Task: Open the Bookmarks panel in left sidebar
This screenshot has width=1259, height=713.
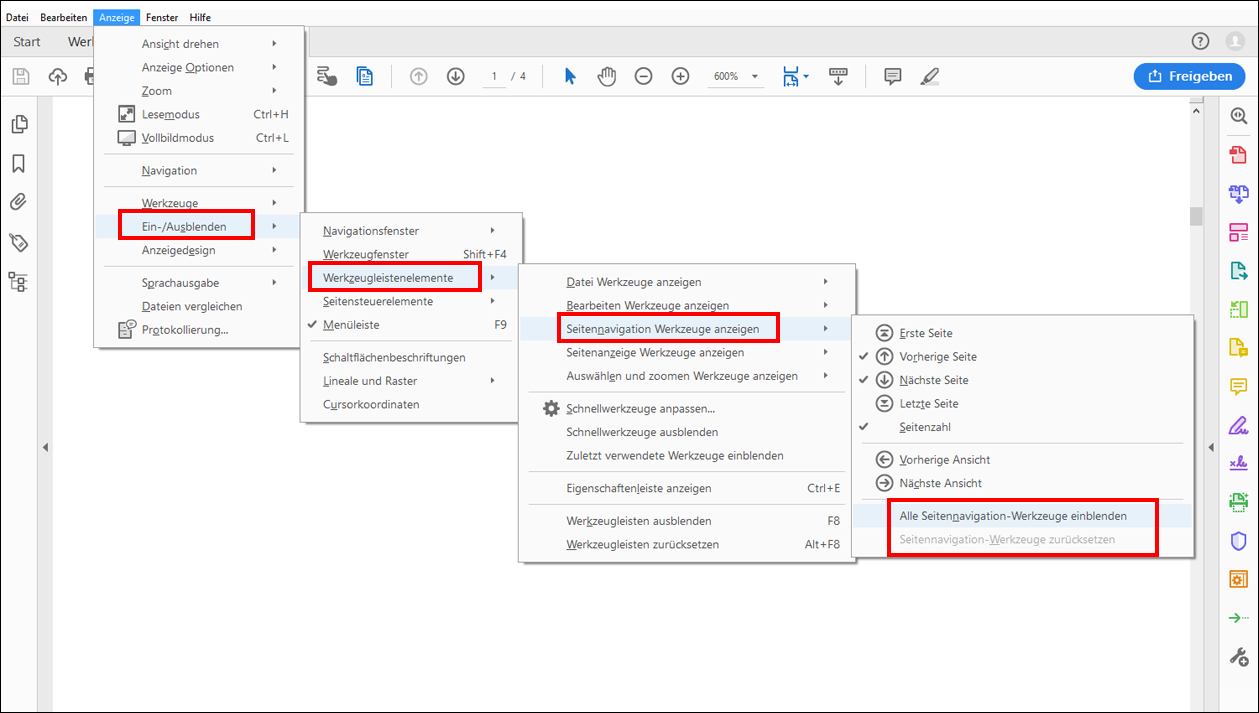Action: tap(18, 164)
